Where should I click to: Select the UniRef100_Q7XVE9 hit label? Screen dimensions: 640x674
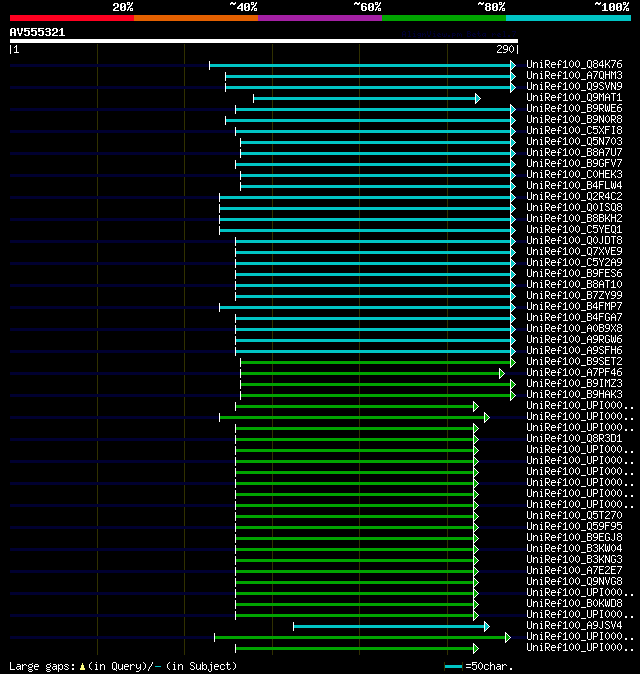(574, 251)
